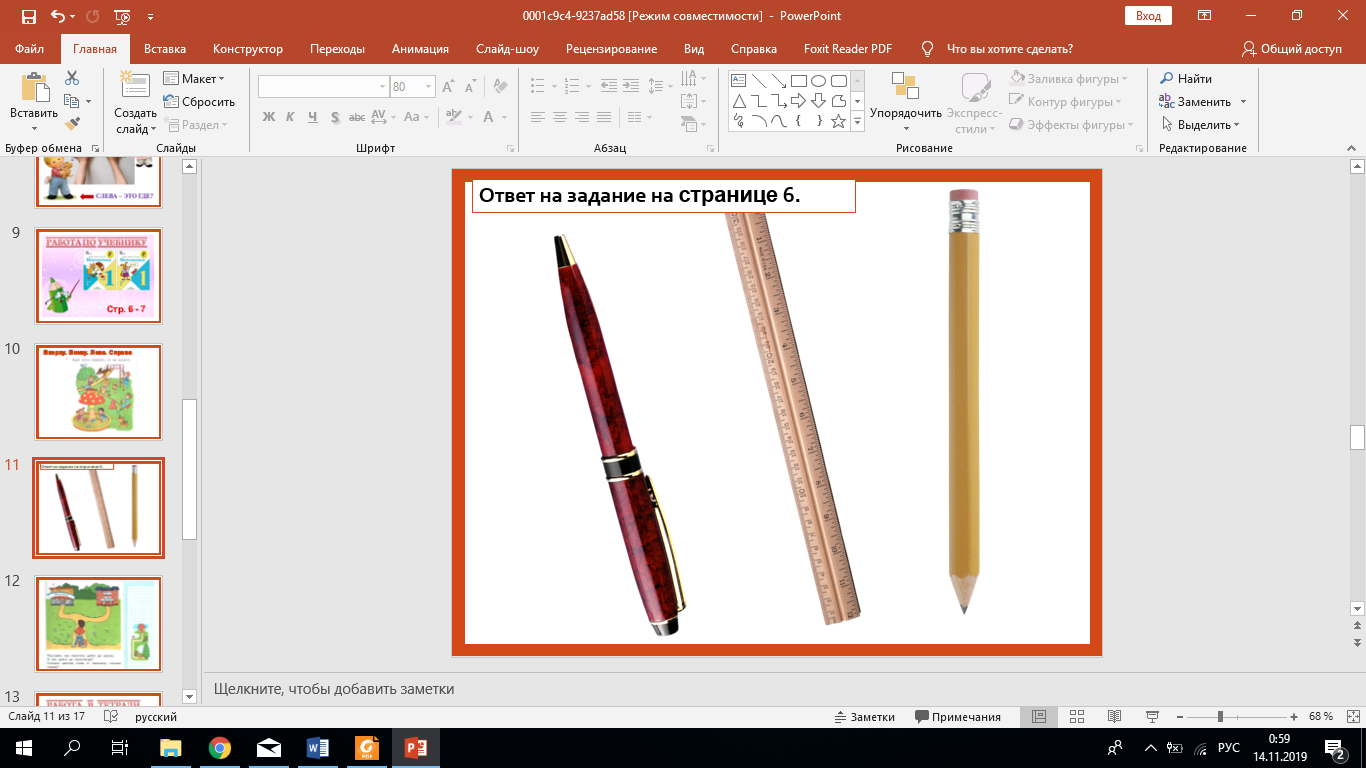Switch to Normal view in status bar
Image resolution: width=1366 pixels, height=768 pixels.
click(x=1039, y=717)
